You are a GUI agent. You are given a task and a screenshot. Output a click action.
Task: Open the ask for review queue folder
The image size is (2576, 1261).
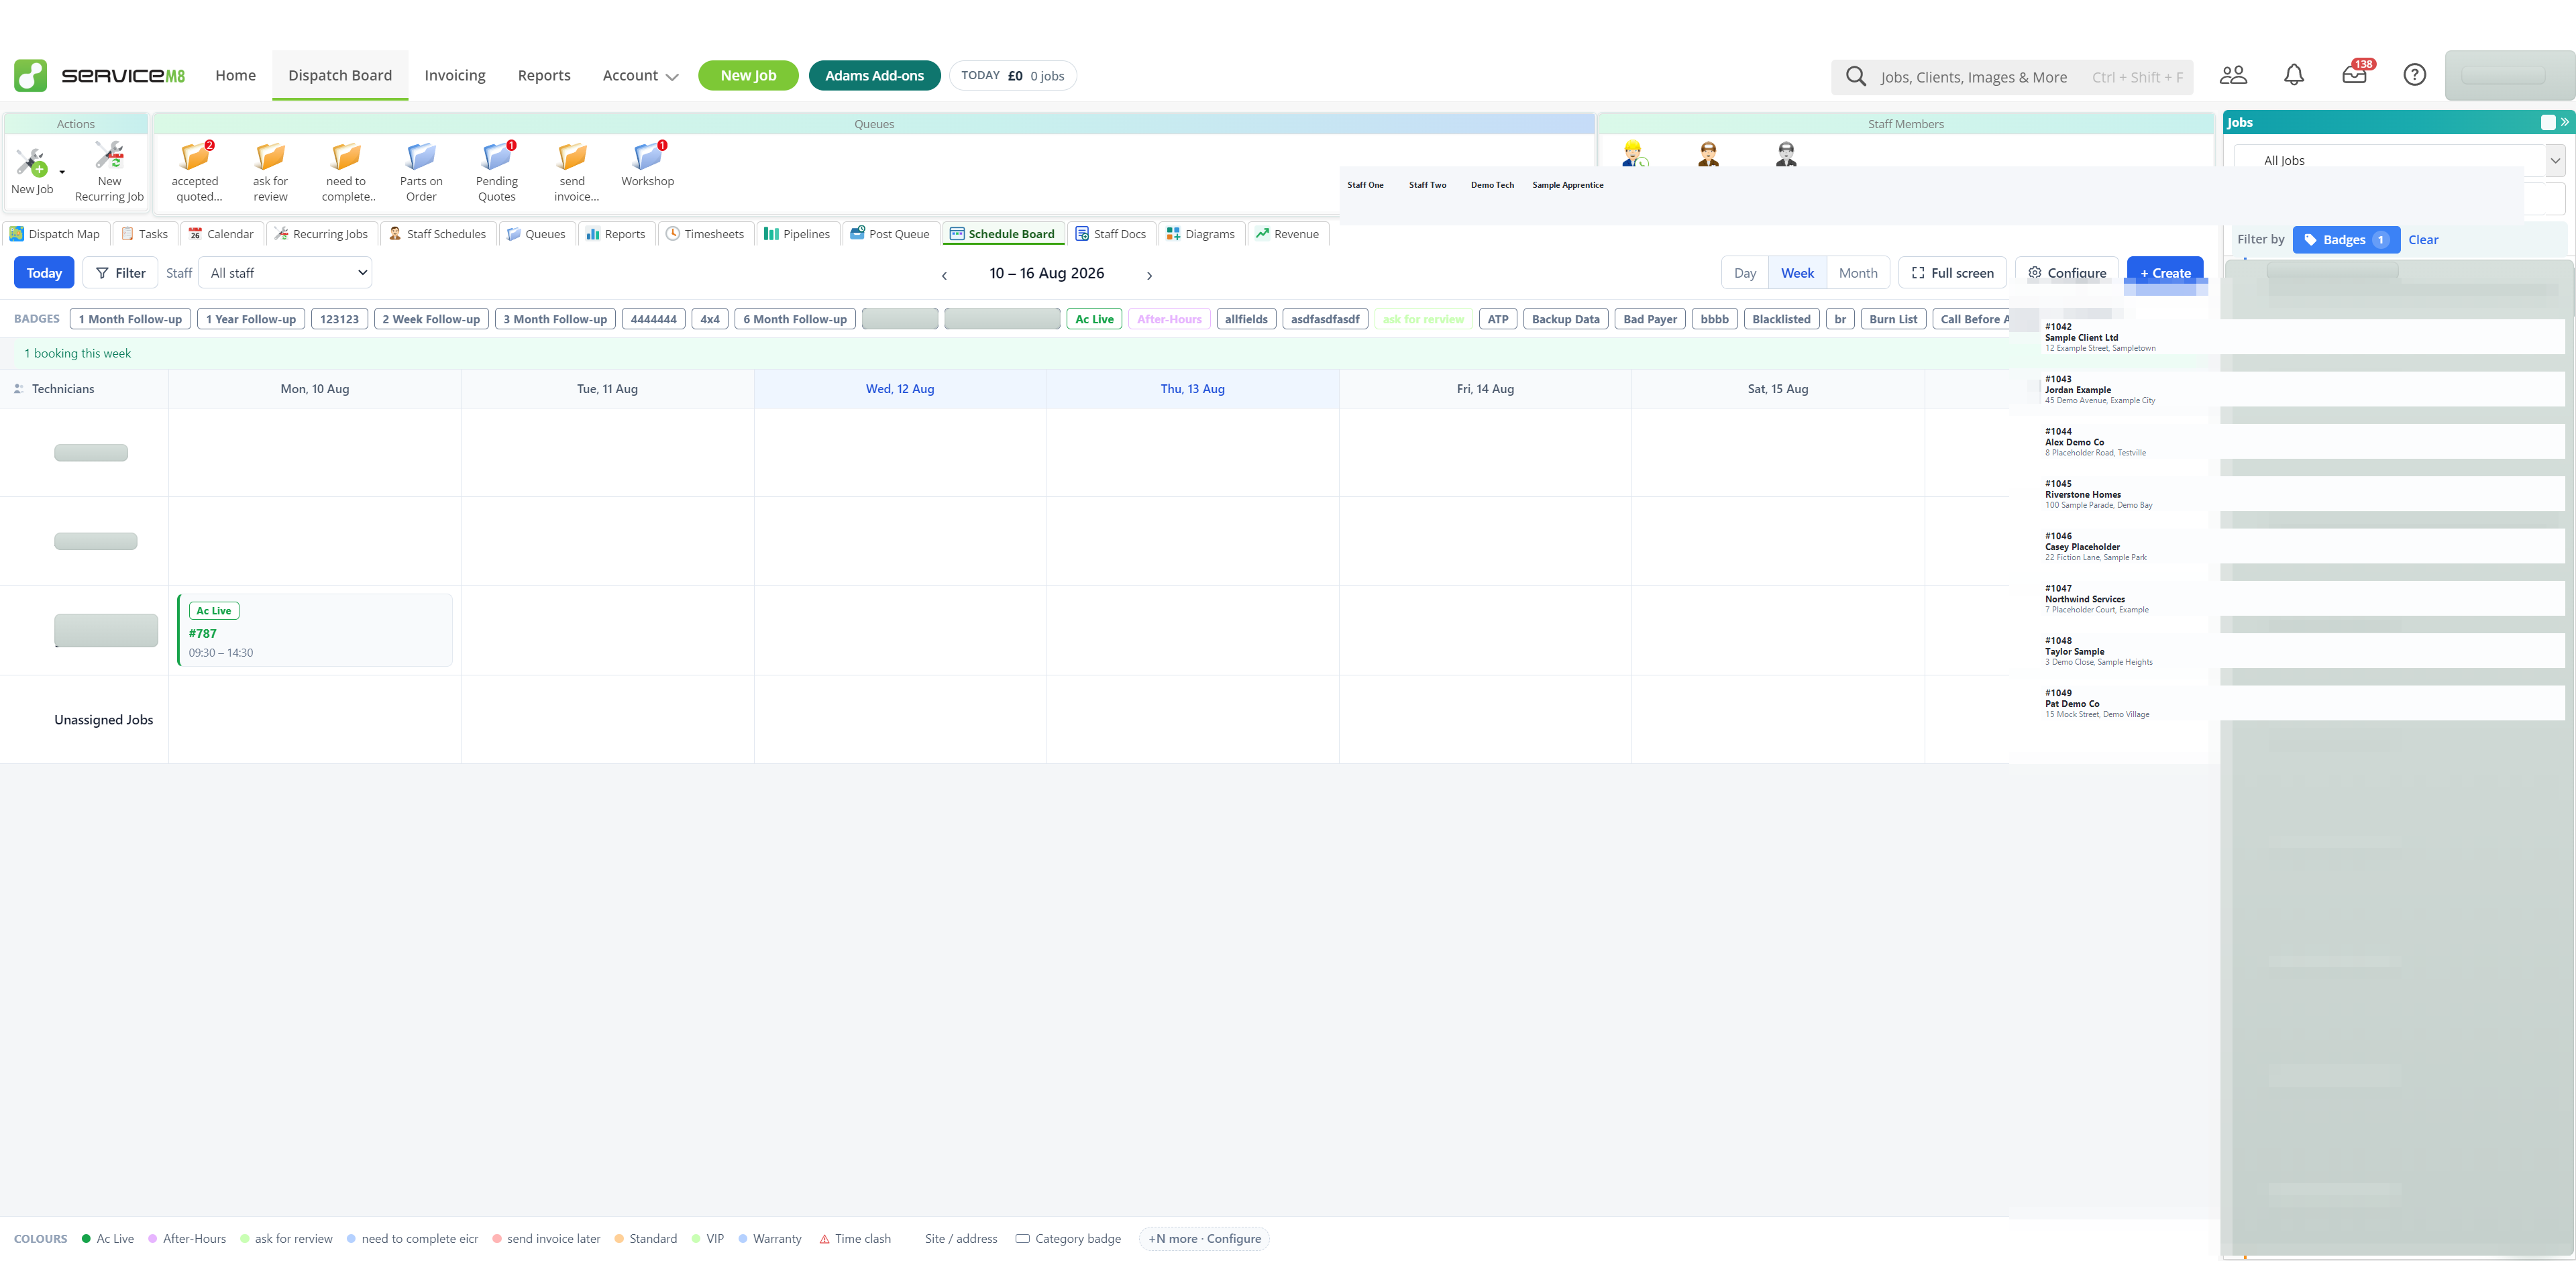(270, 171)
